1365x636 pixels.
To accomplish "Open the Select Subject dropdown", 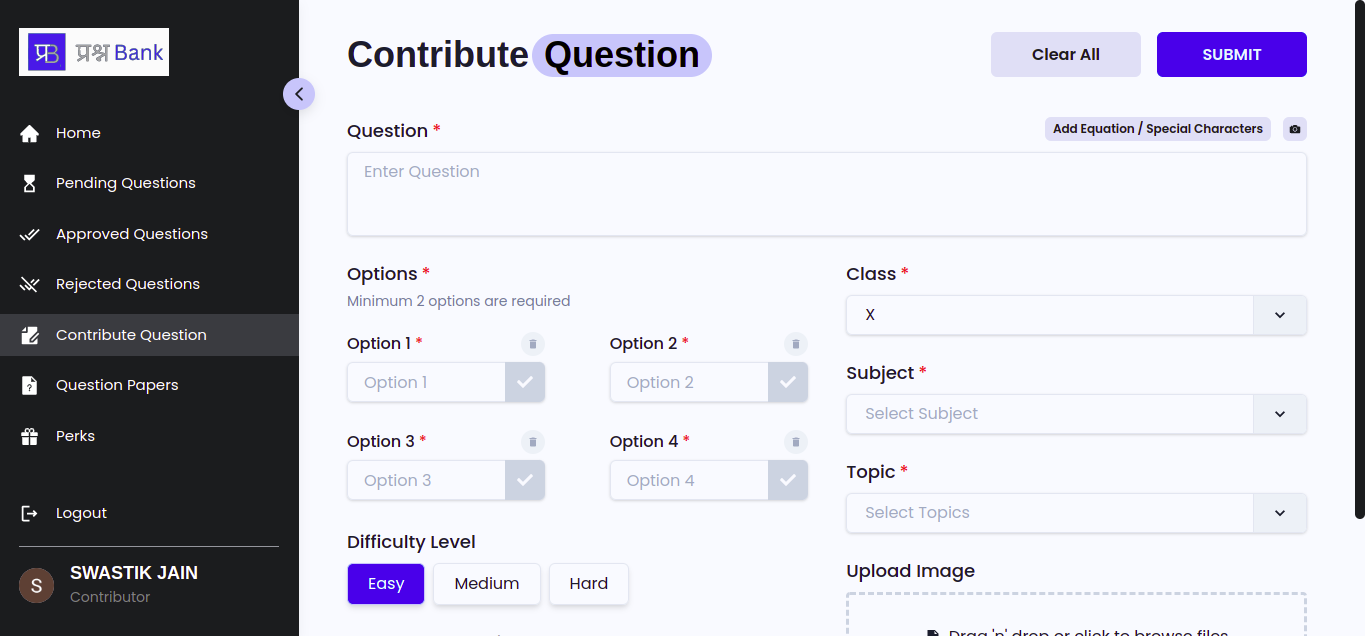I will (x=1076, y=414).
